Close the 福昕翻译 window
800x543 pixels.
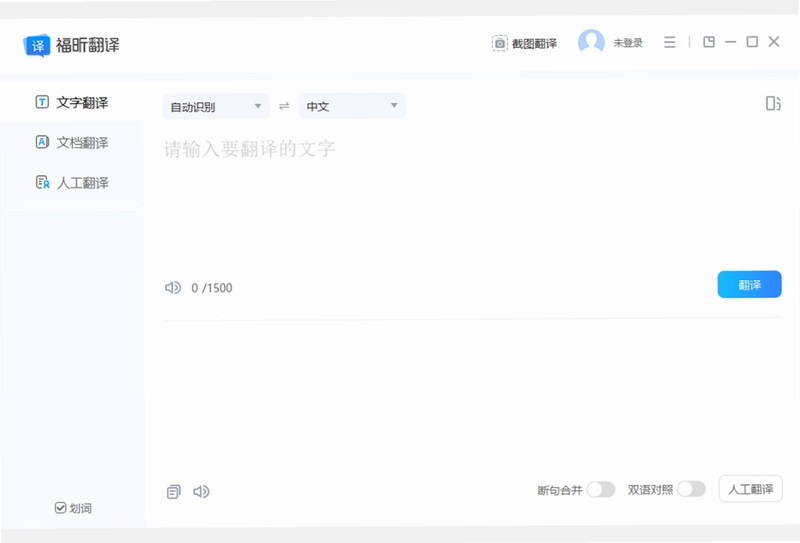pos(774,41)
